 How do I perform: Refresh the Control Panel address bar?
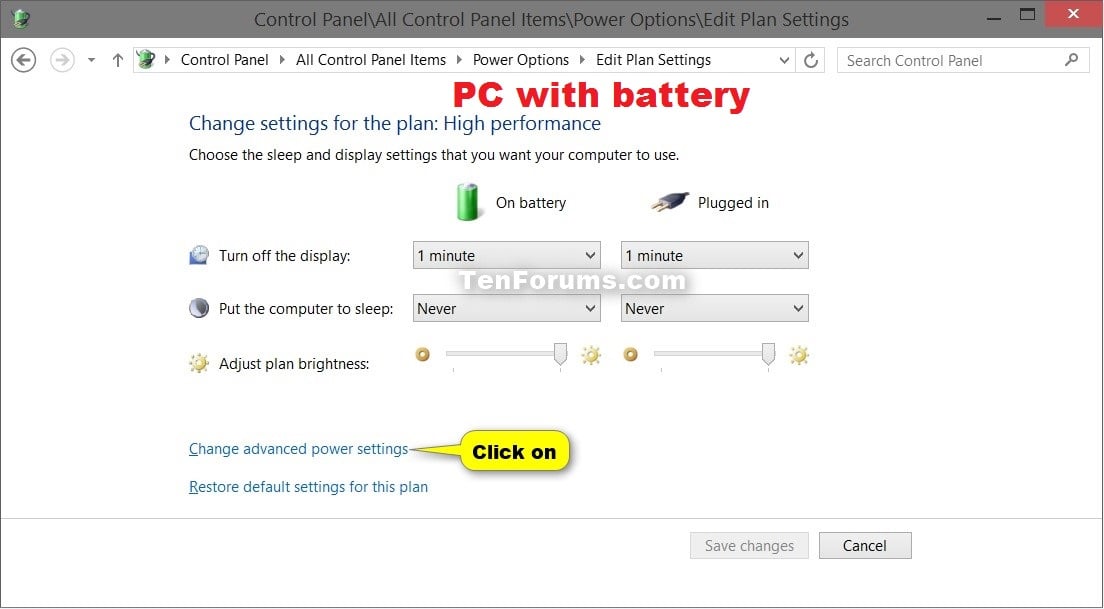[810, 61]
